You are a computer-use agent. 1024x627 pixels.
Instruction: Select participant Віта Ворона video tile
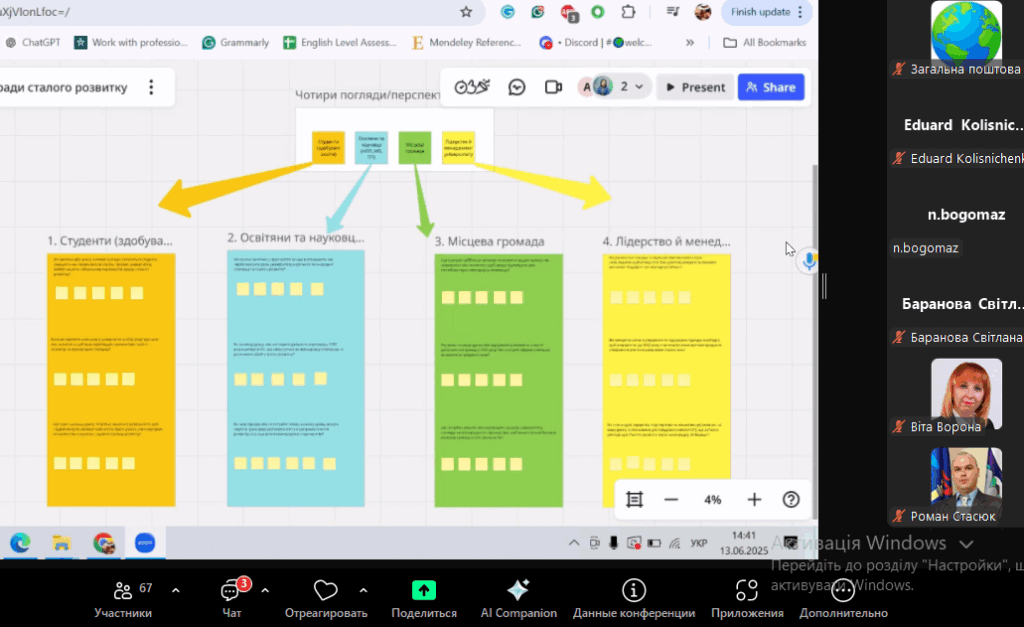tap(966, 396)
